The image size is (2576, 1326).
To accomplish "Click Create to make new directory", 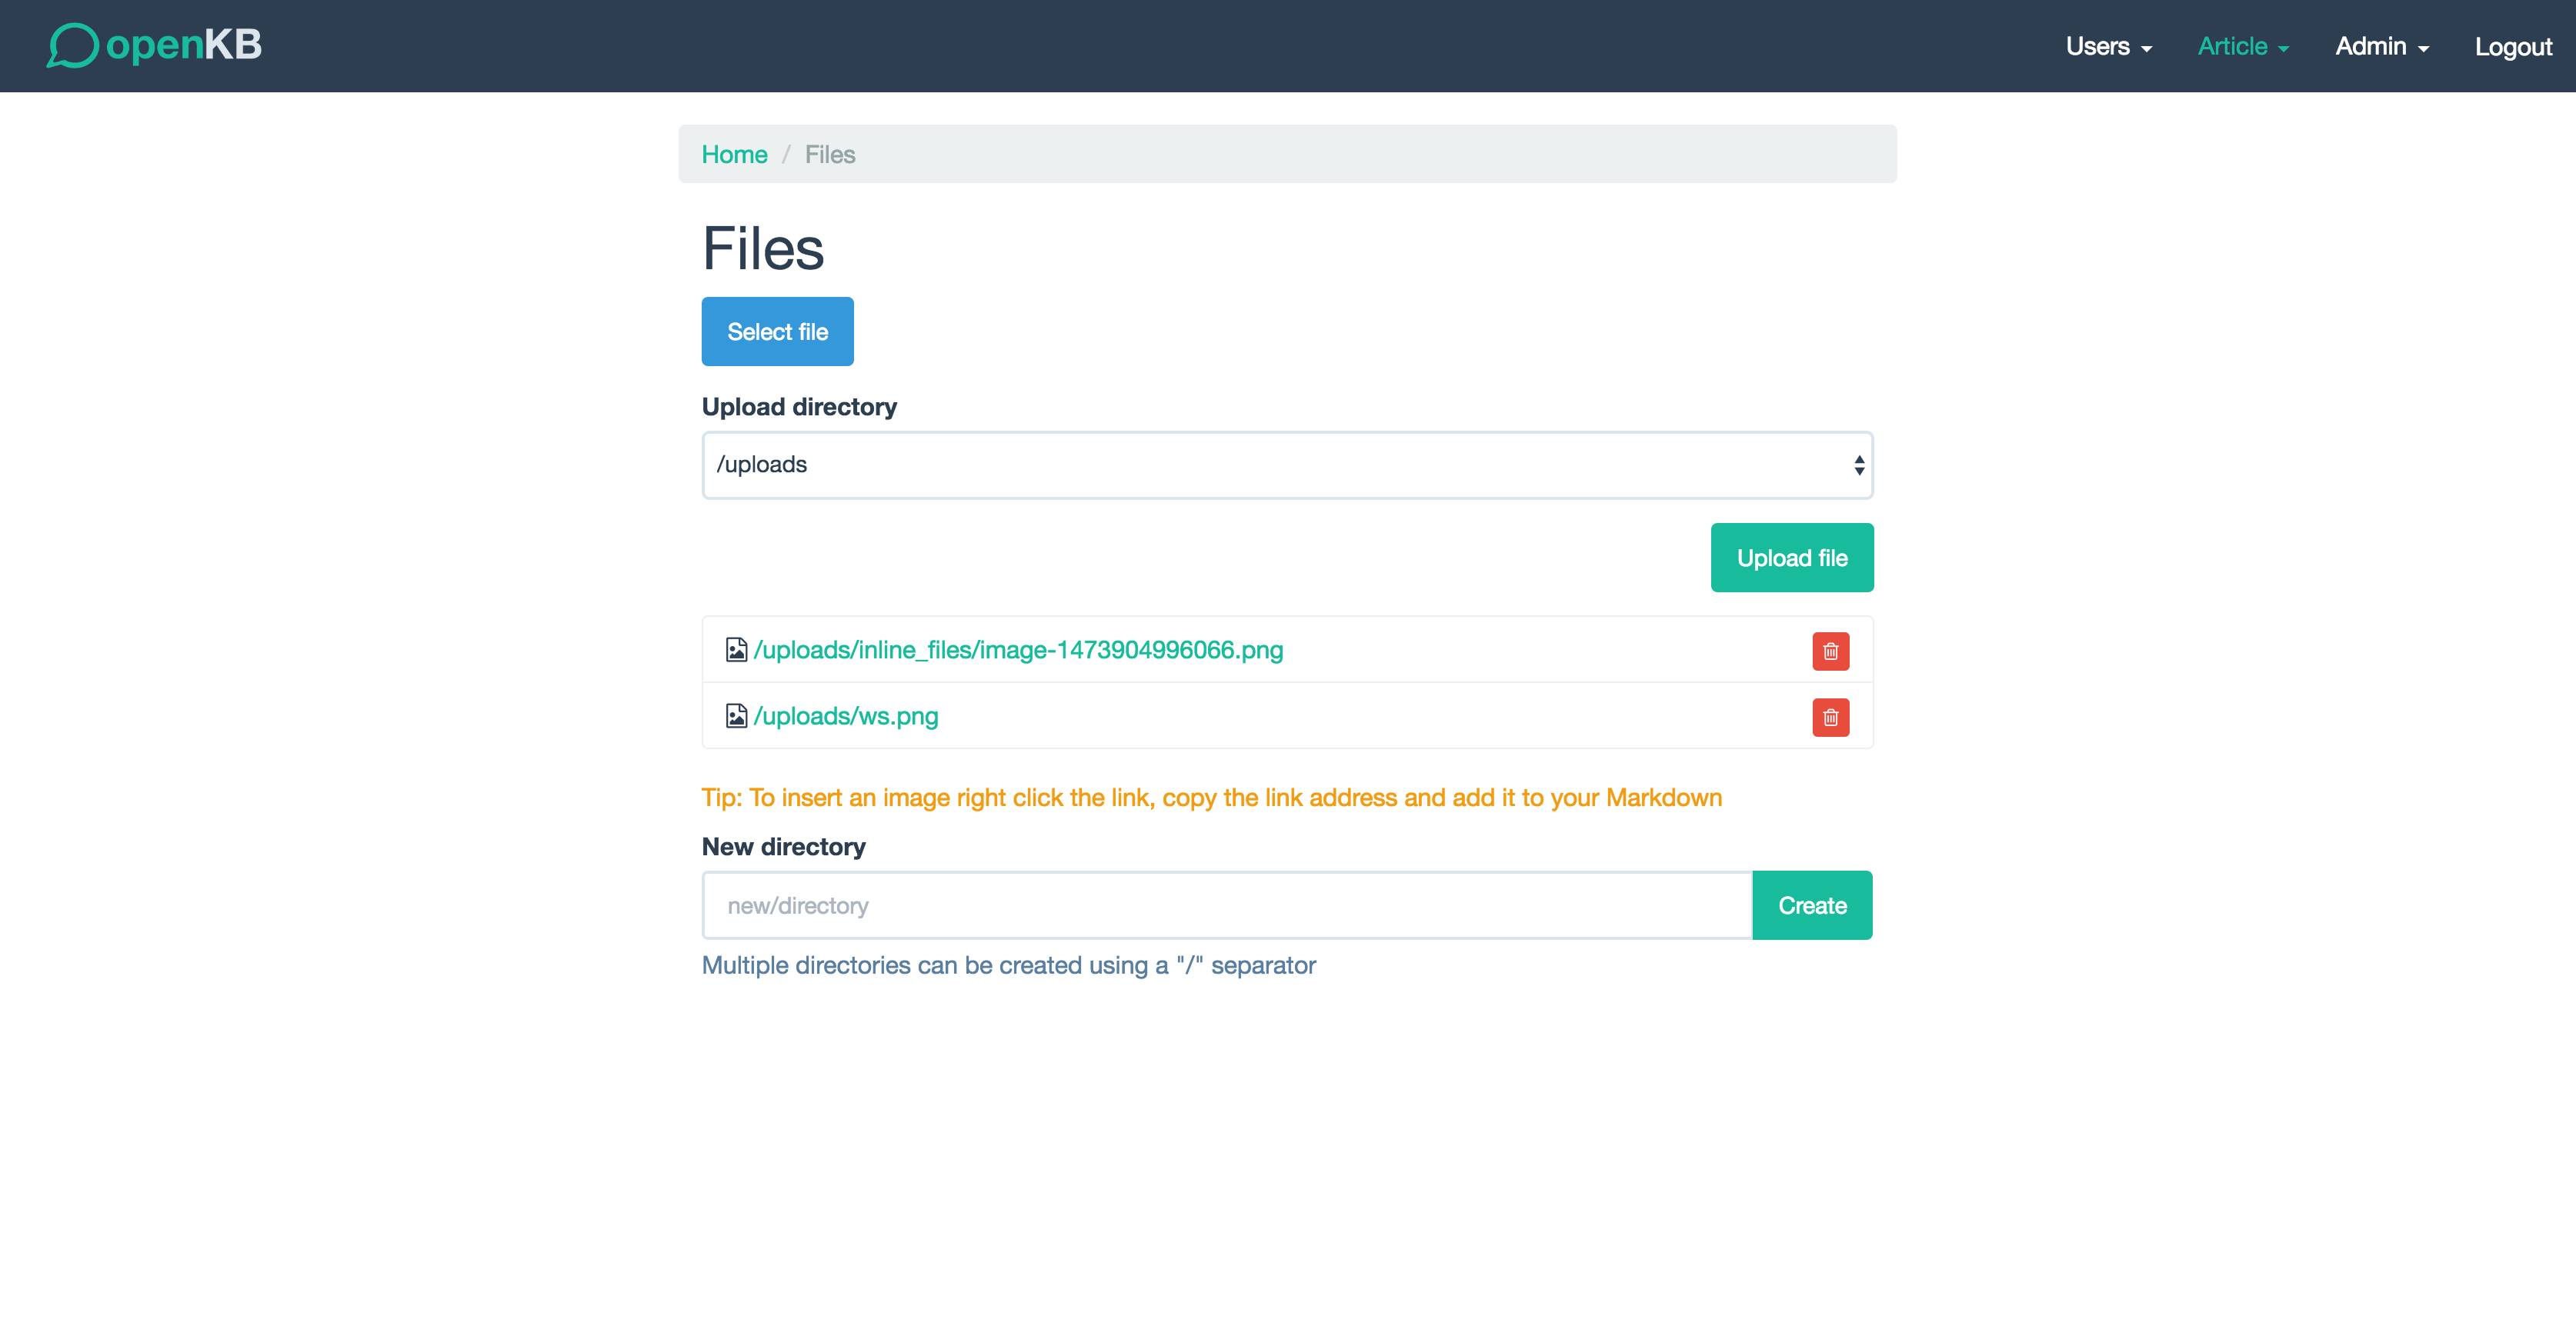I will pos(1811,905).
